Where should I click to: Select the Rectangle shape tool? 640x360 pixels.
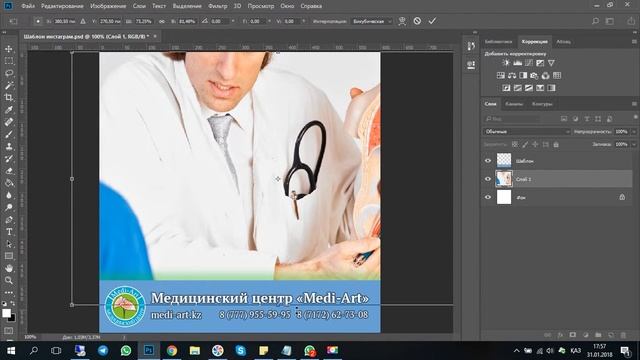pyautogui.click(x=9, y=256)
